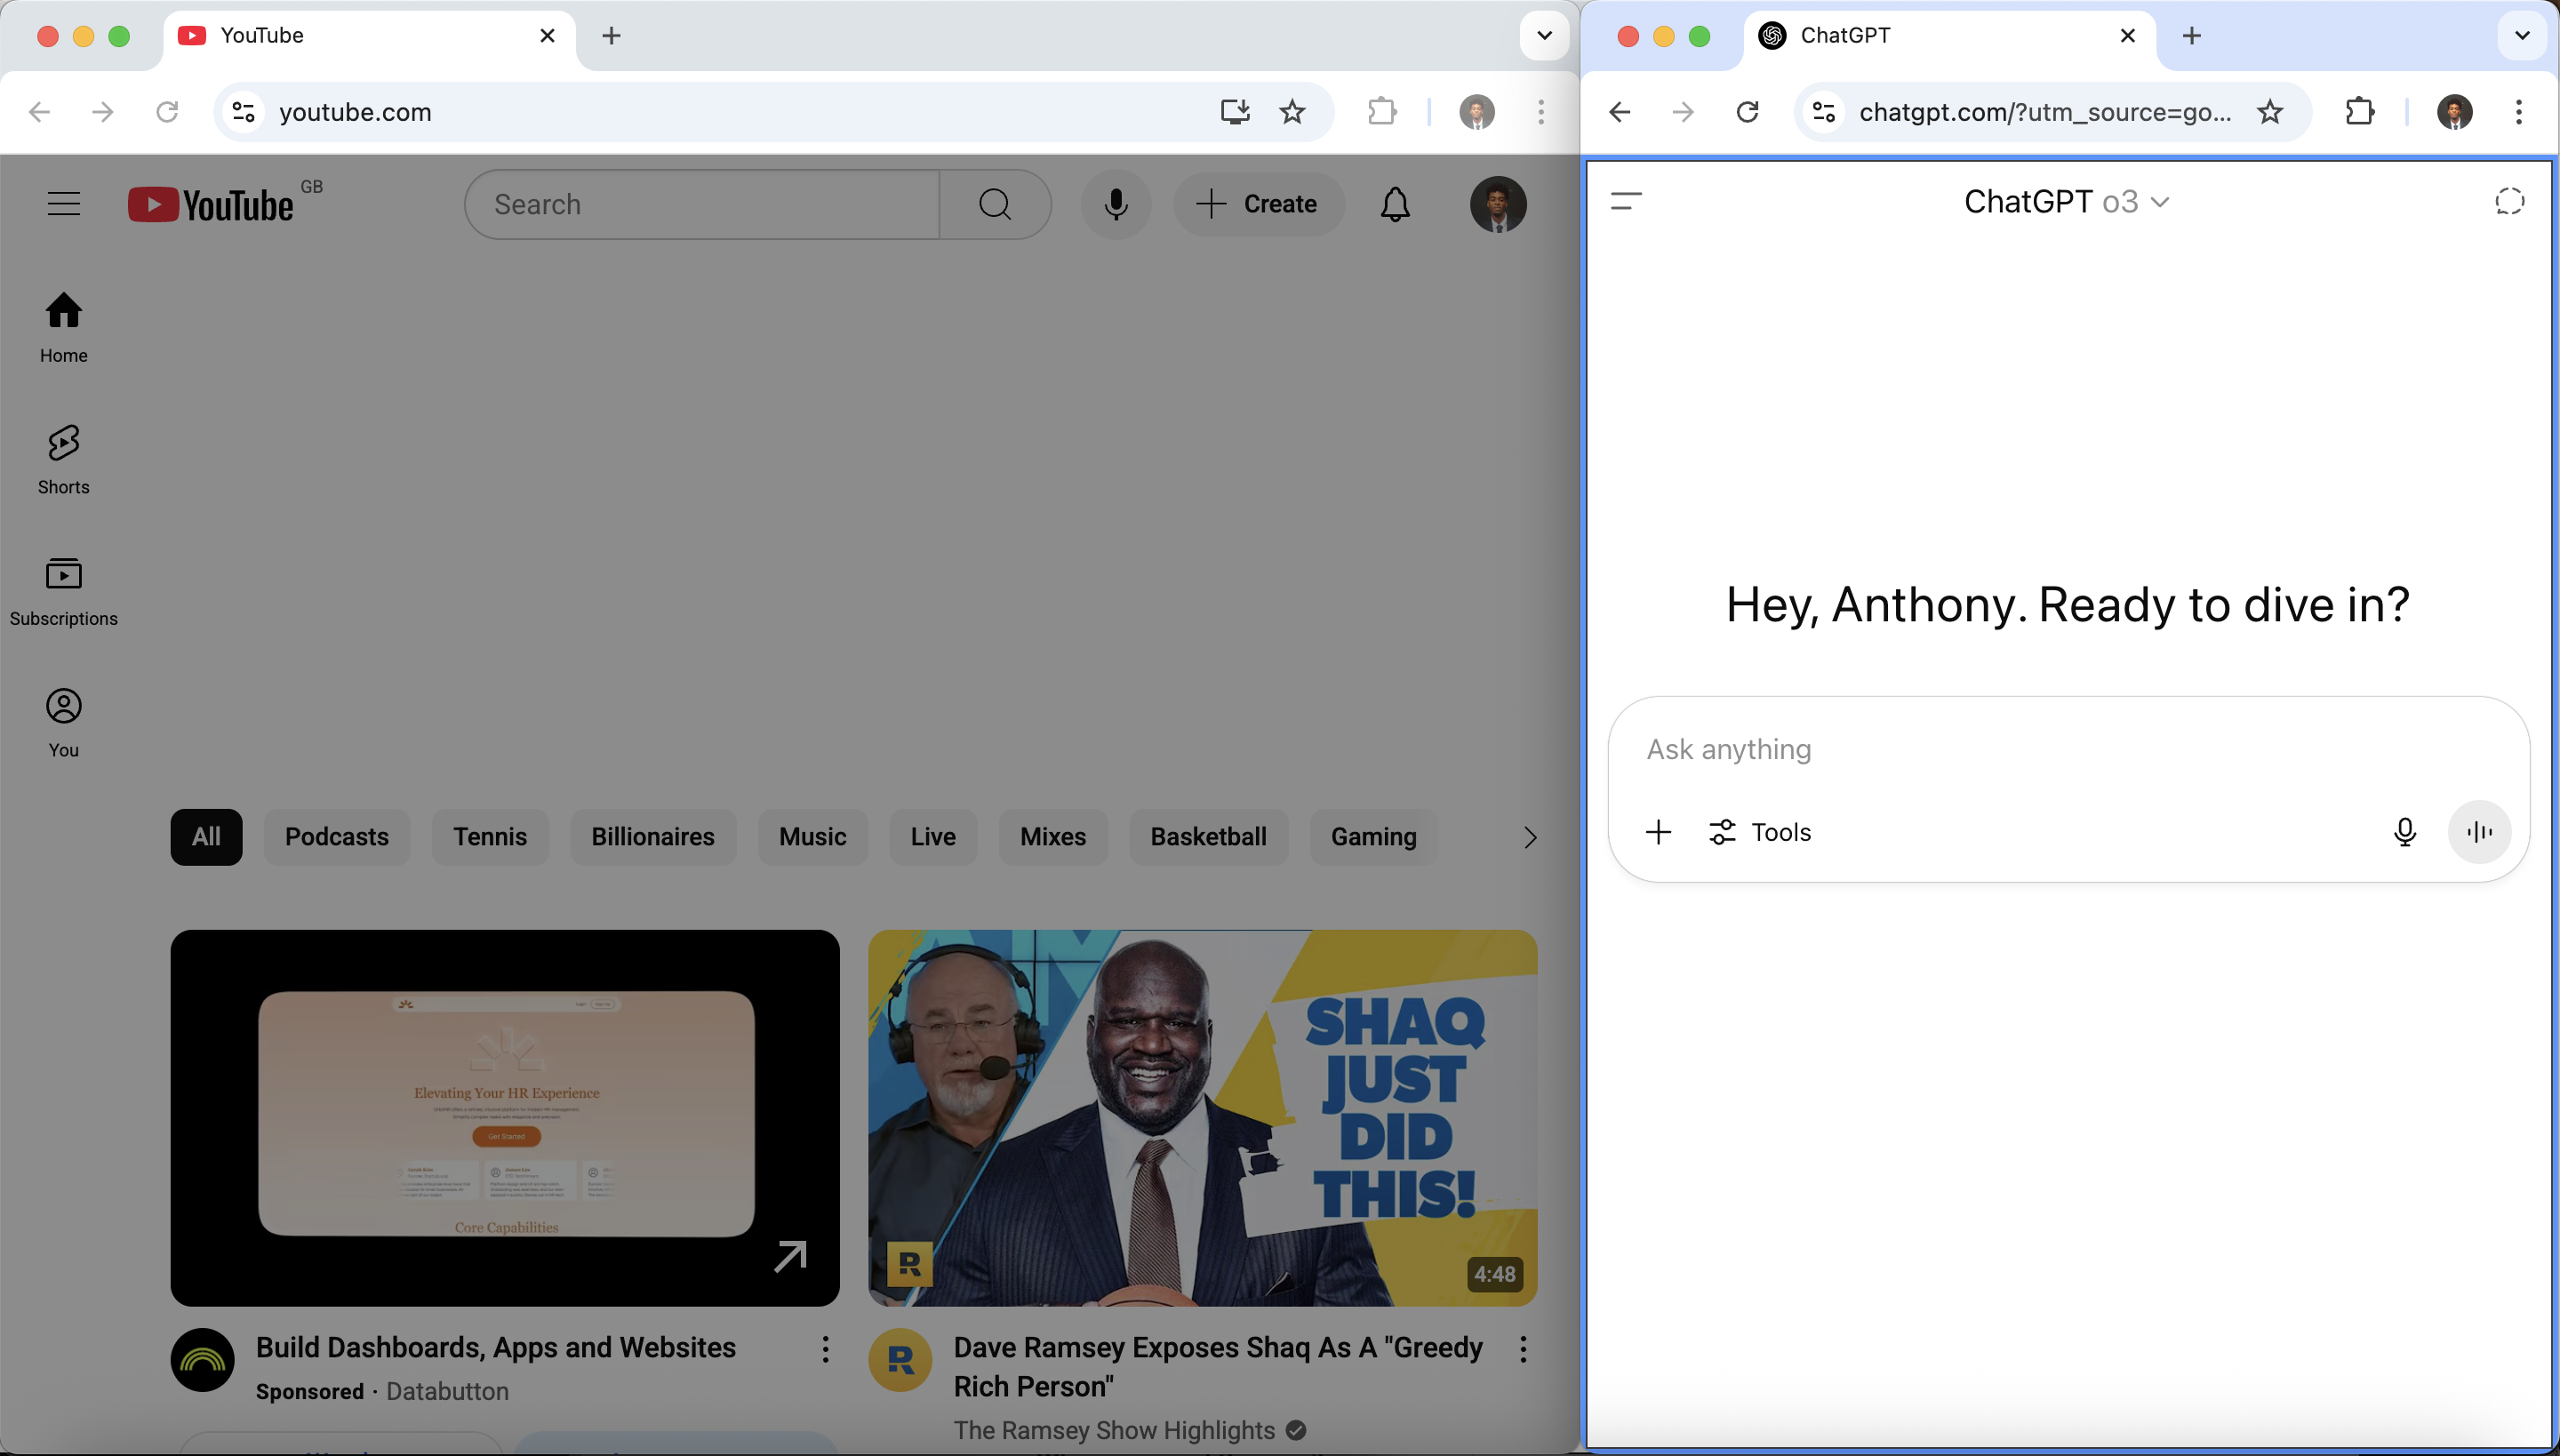Open Dave Ramsey Exposes Shaq video title

[1218, 1367]
